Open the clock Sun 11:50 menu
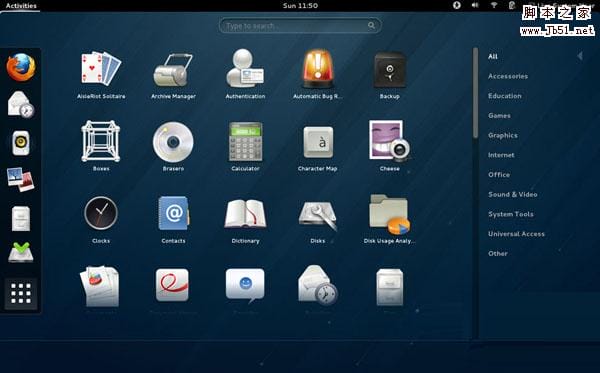This screenshot has height=373, width=600. (300, 6)
